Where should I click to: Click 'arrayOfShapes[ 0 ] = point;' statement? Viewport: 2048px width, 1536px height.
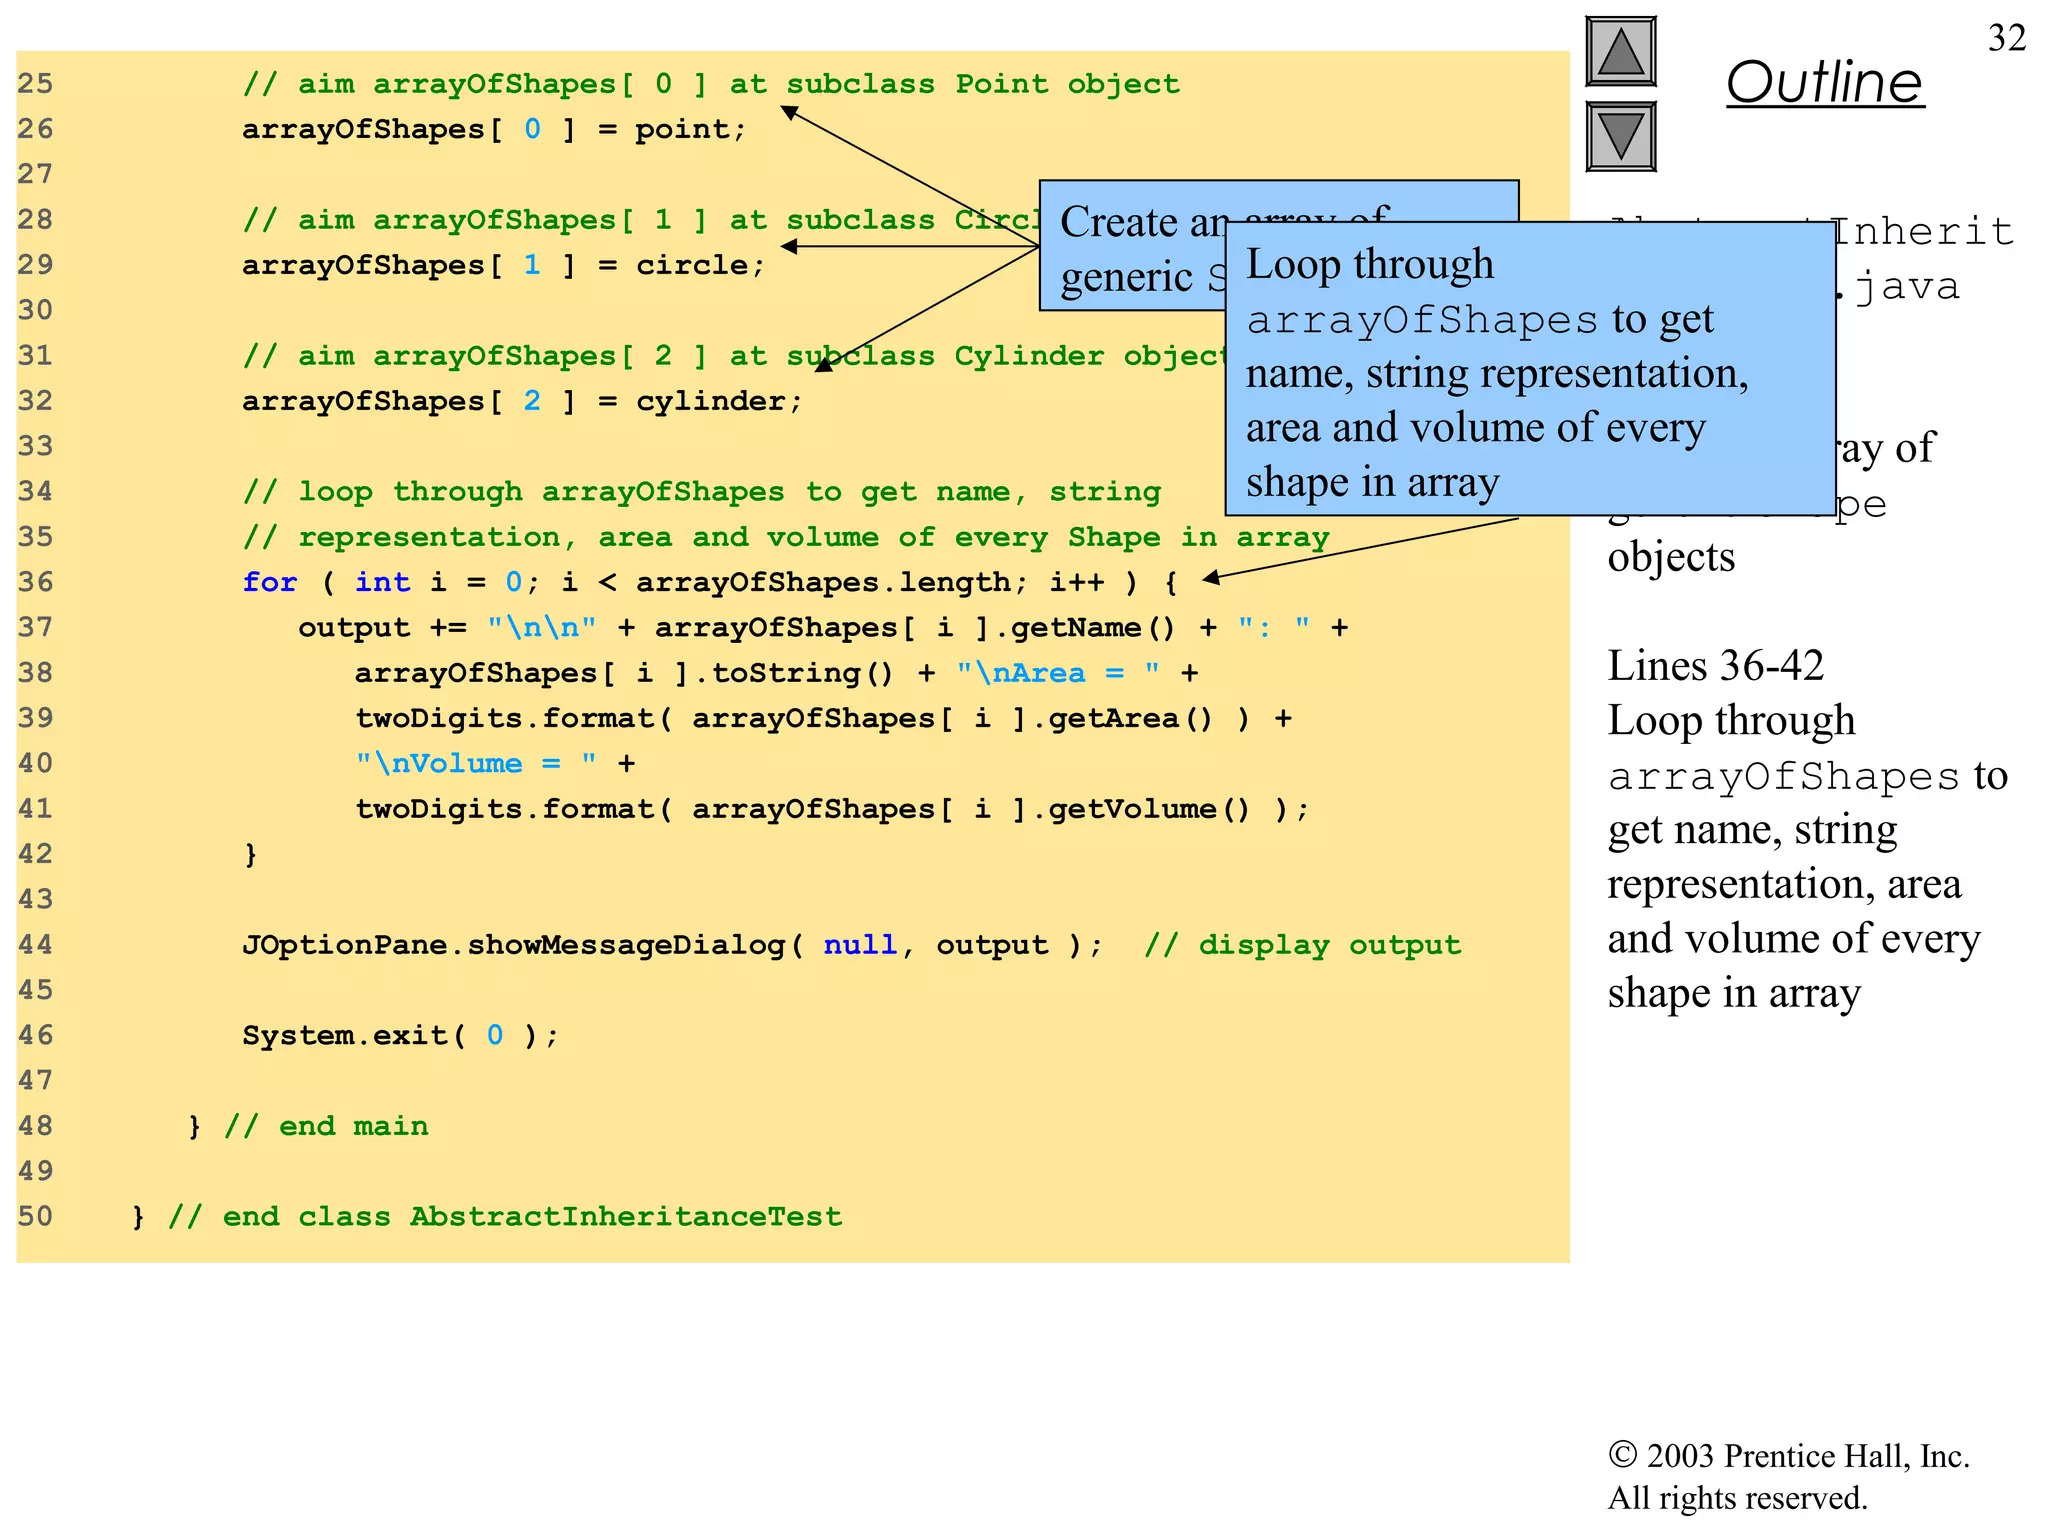coord(494,130)
